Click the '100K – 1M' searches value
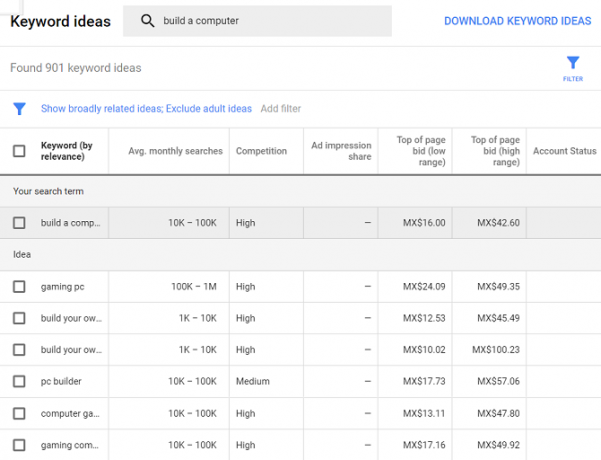Image resolution: width=601 pixels, height=460 pixels. point(194,286)
